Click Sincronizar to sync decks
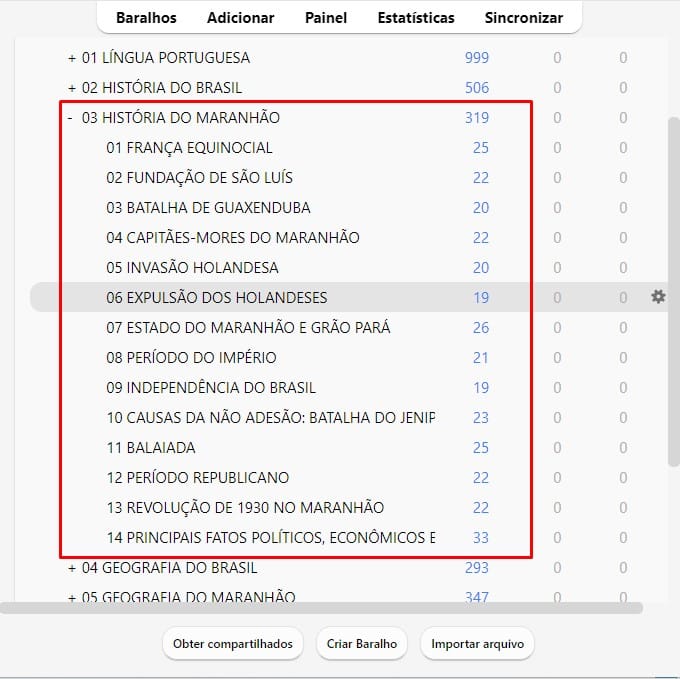 click(x=524, y=18)
